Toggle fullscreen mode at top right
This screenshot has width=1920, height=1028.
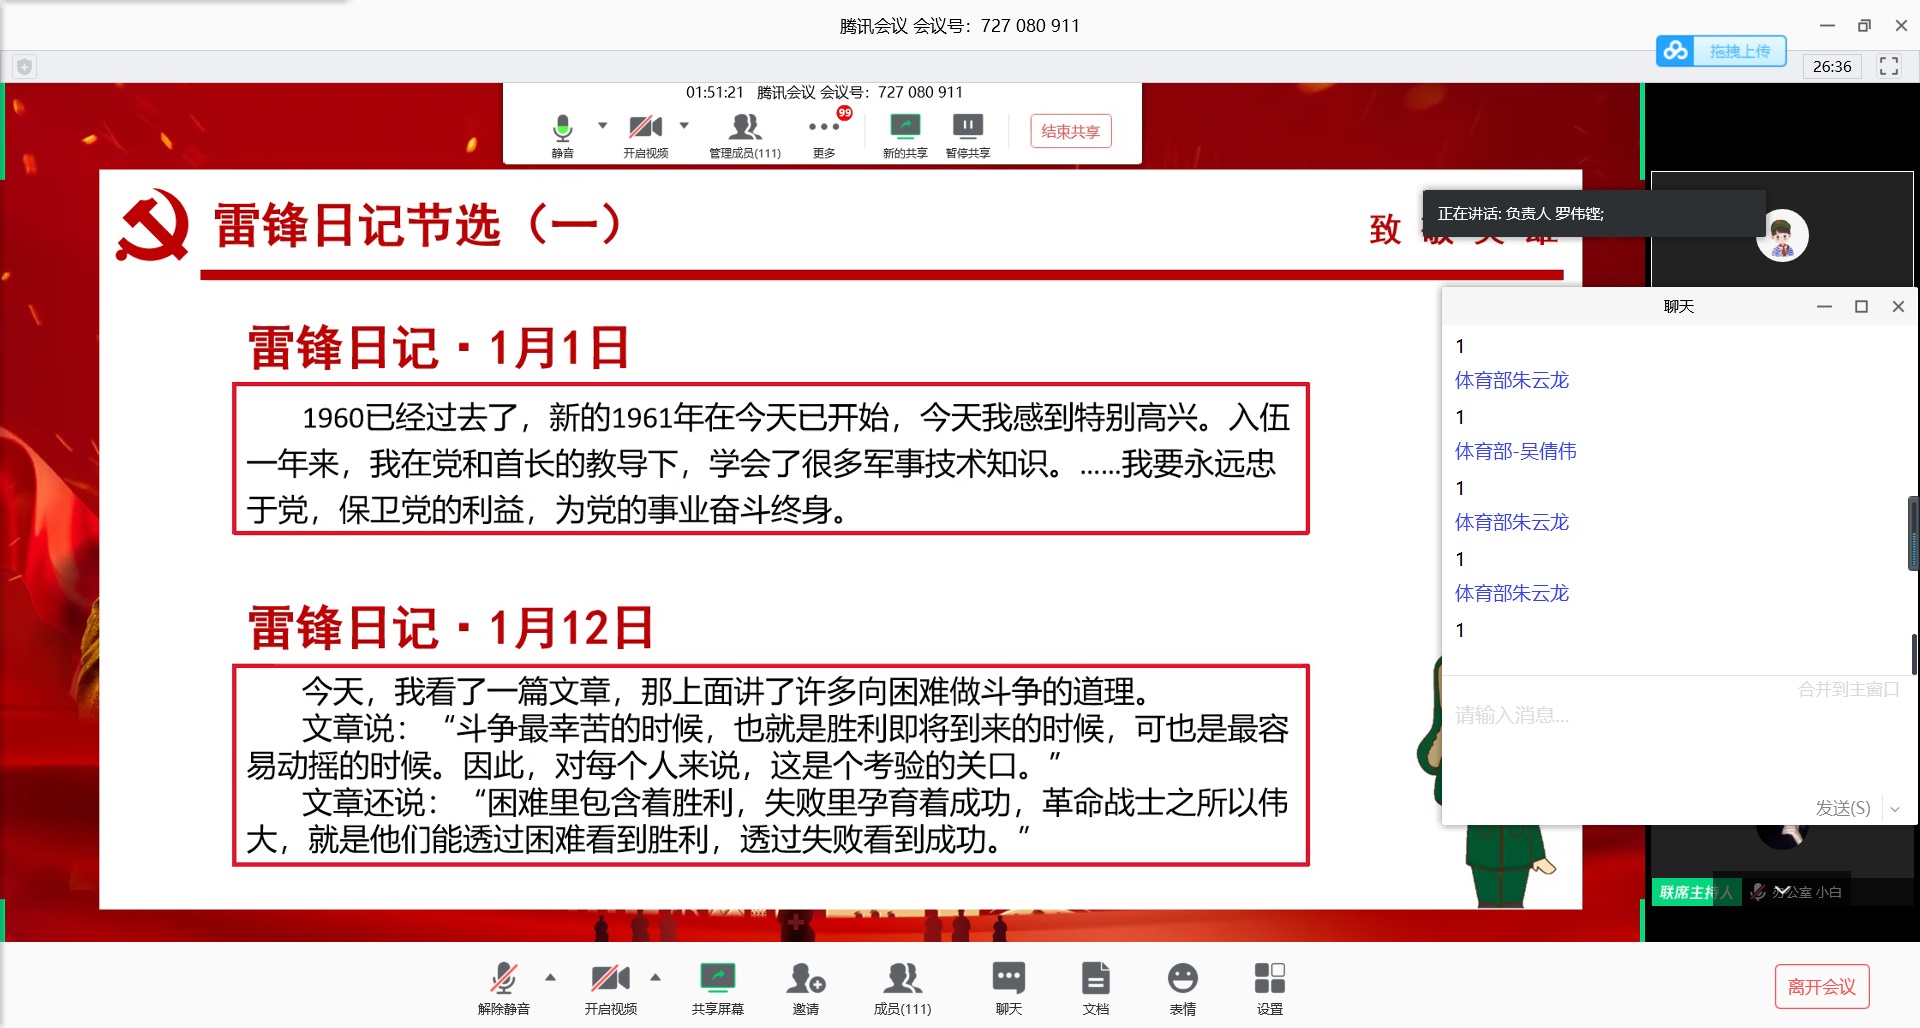pos(1889,66)
